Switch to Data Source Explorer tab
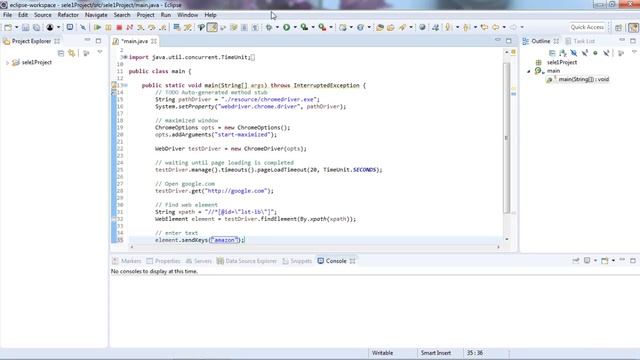Image resolution: width=640 pixels, height=360 pixels. pyautogui.click(x=247, y=261)
